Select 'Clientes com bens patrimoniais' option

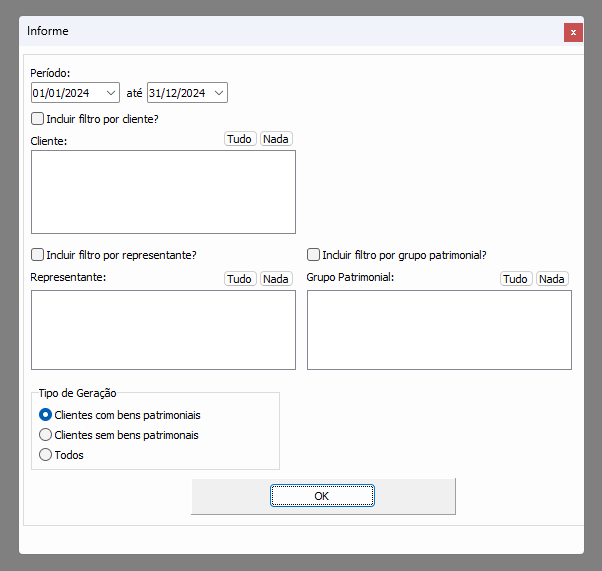coord(45,415)
